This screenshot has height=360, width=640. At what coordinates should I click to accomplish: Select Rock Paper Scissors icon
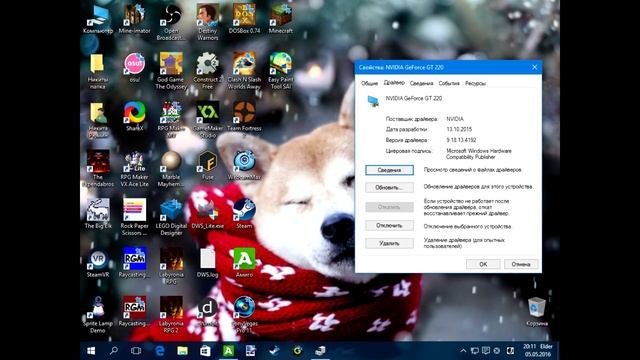pyautogui.click(x=134, y=217)
